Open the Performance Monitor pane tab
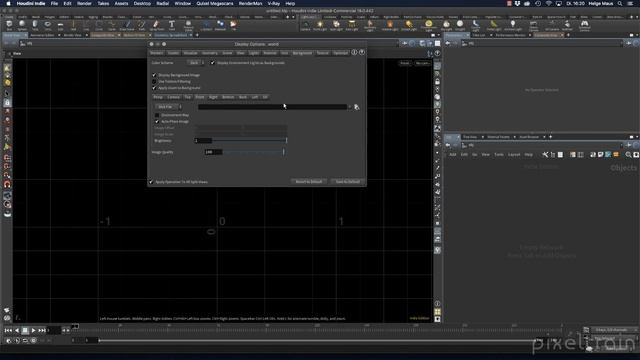The image size is (640, 360). pos(510,35)
